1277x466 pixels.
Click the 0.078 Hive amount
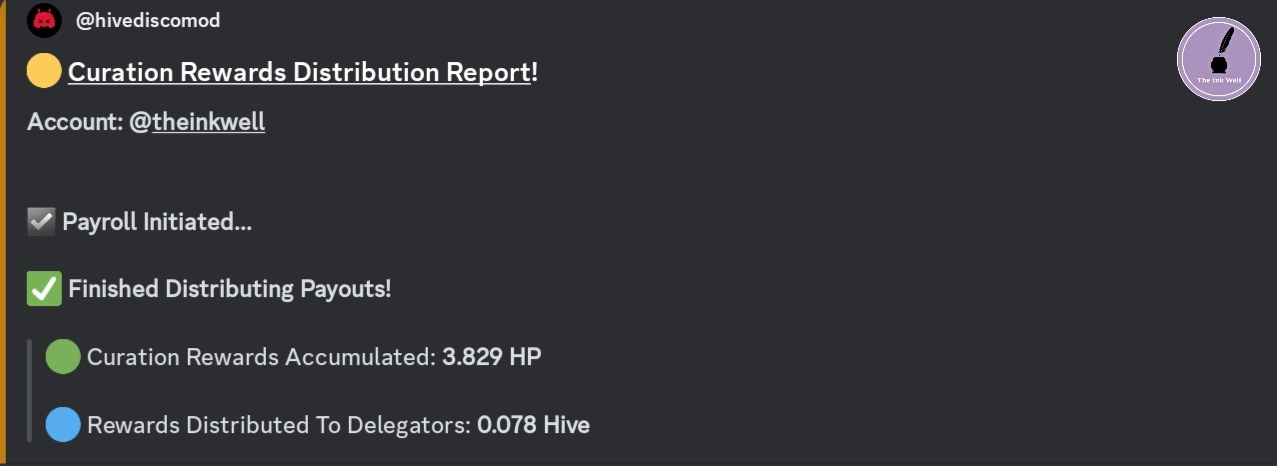tap(533, 425)
